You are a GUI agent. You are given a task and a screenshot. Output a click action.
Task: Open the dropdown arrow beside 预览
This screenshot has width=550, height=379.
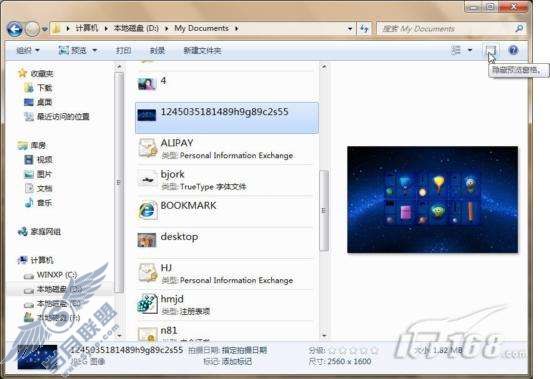94,51
